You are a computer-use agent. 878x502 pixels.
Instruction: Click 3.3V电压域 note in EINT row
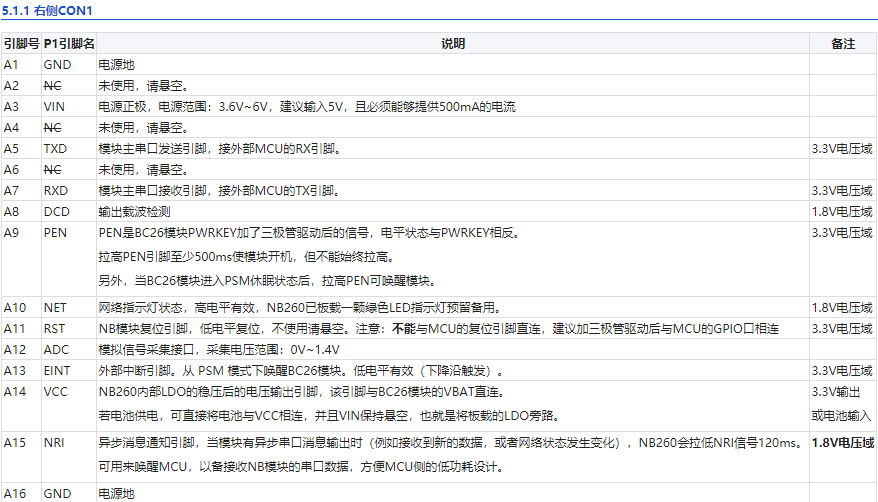click(842, 370)
